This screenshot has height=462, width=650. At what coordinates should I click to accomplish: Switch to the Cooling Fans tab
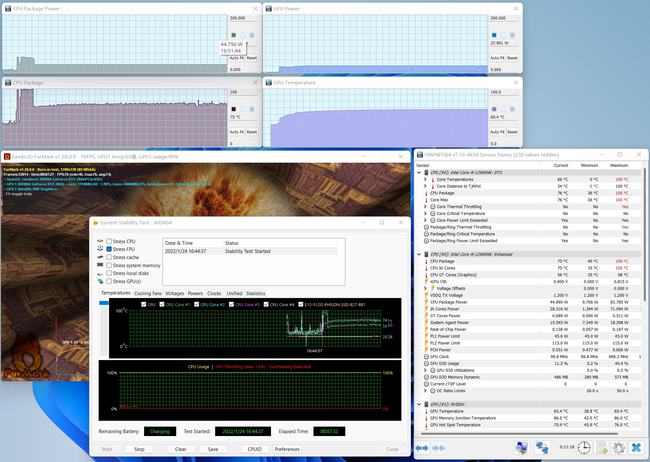coord(147,293)
